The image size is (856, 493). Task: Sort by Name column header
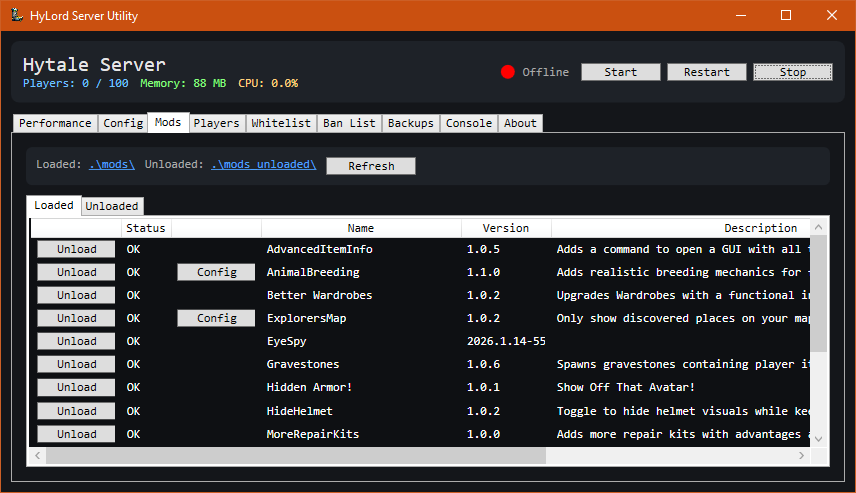click(x=361, y=228)
